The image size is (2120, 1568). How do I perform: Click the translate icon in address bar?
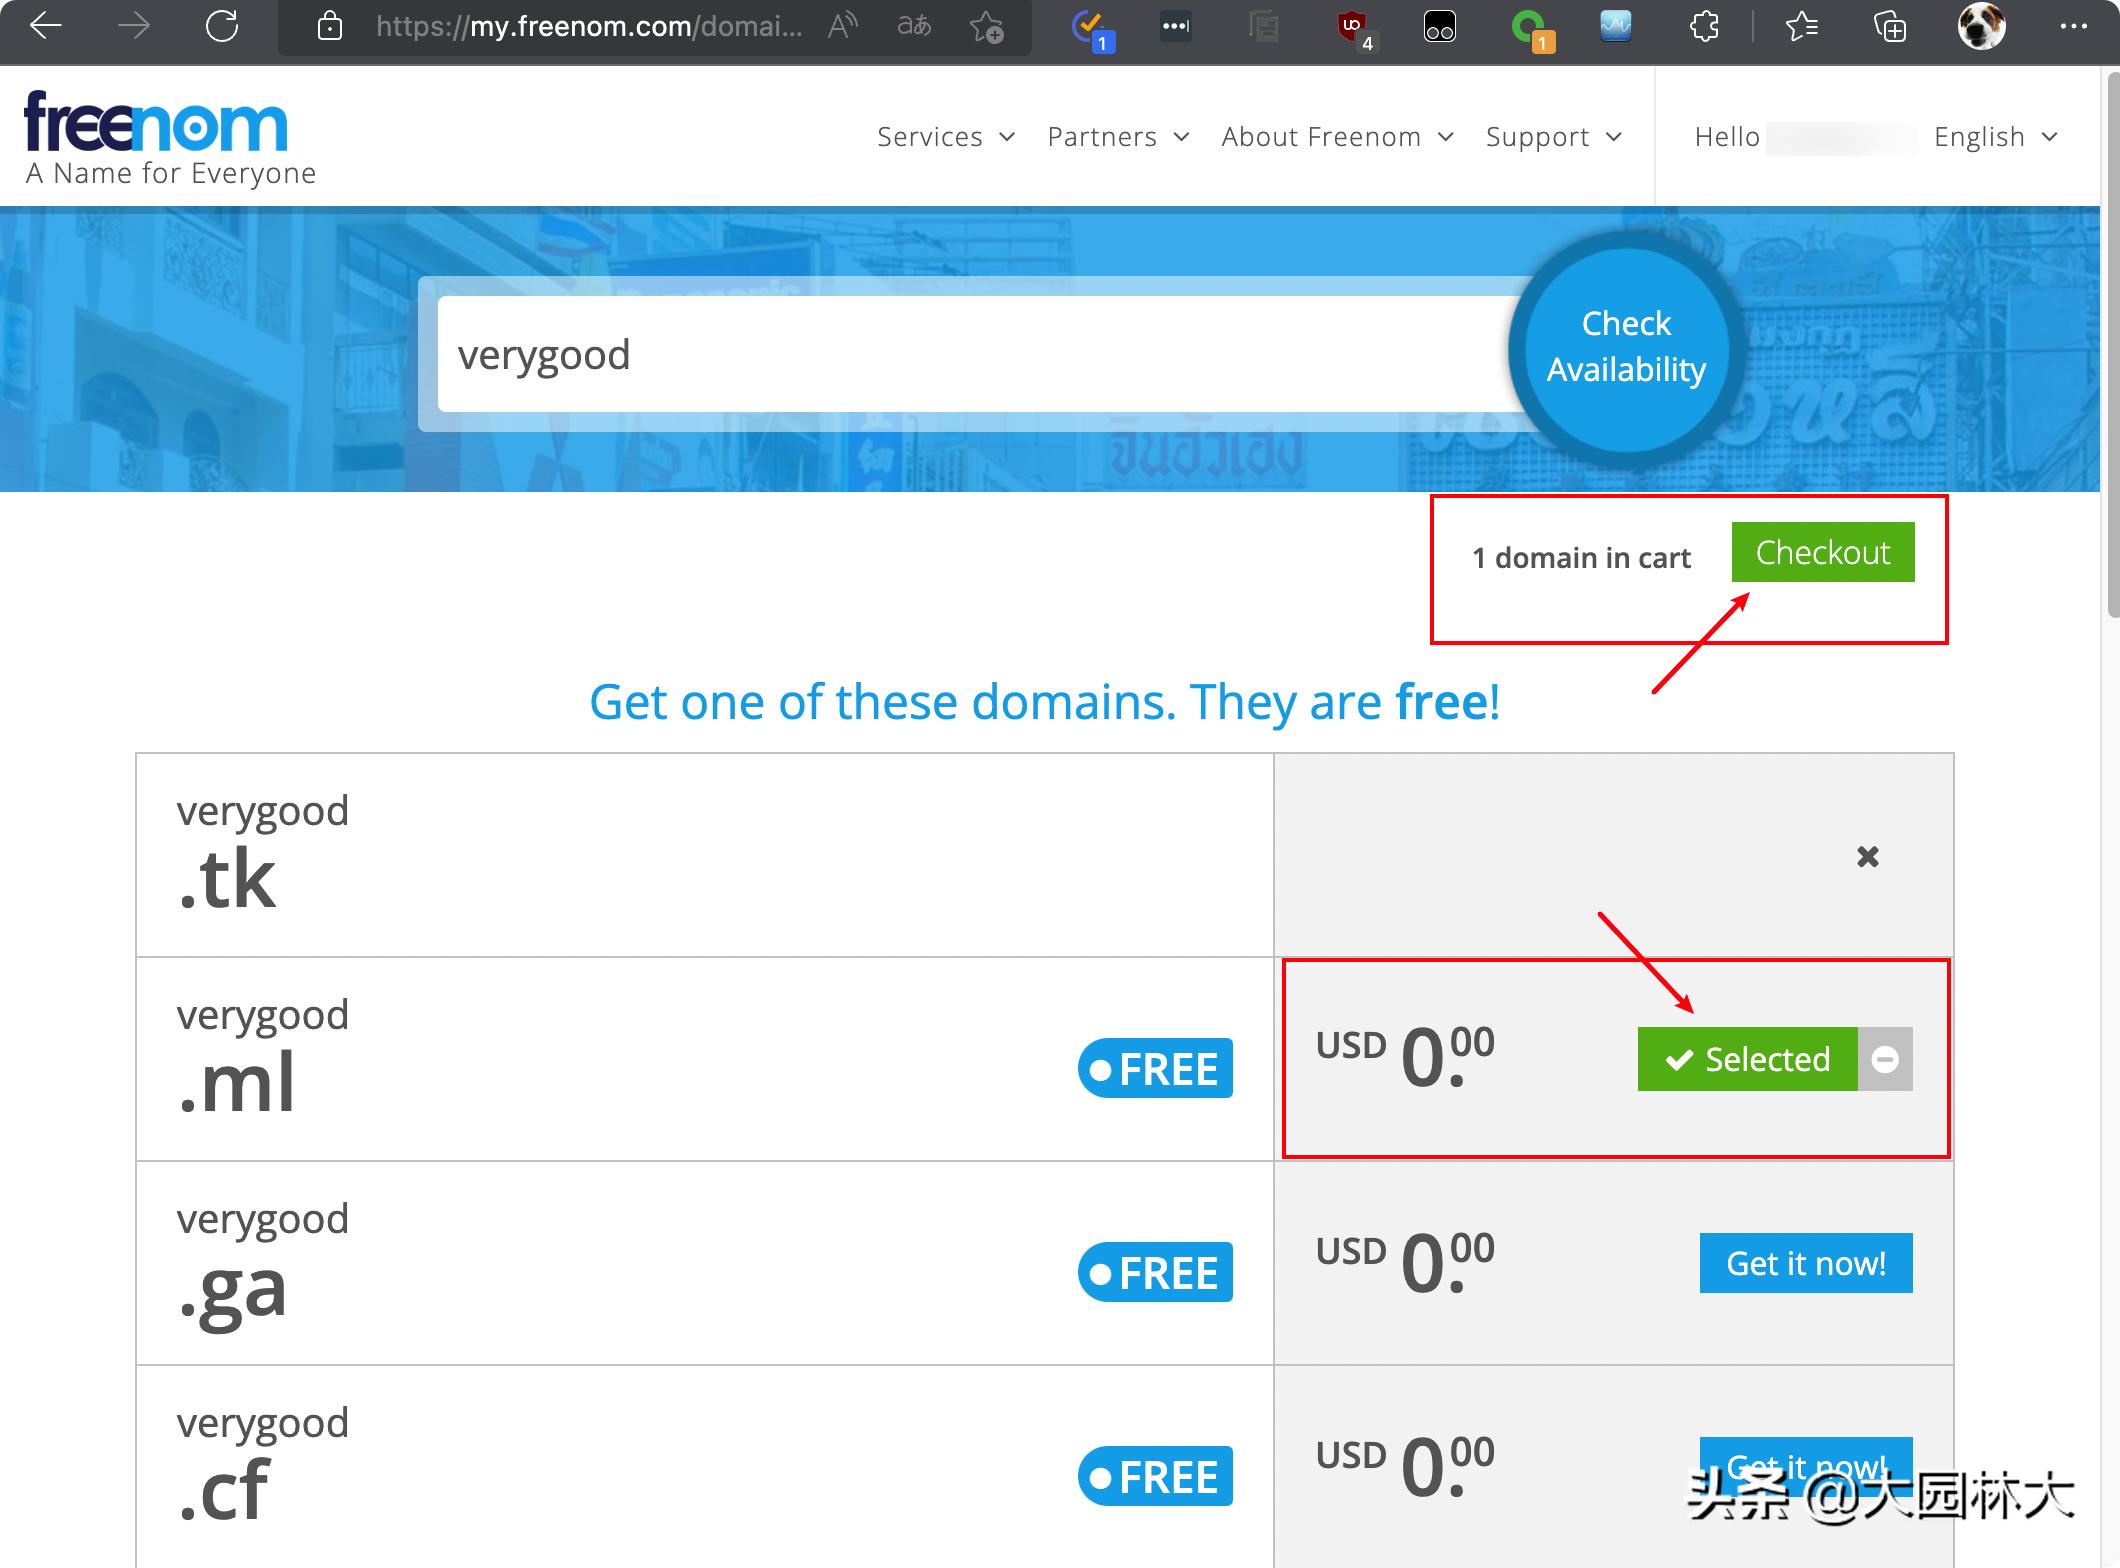click(913, 26)
